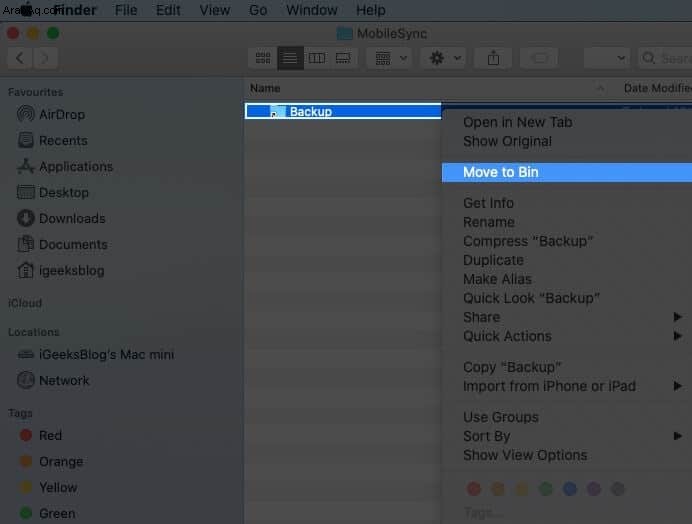
Task: Open the Finder menu in menu bar
Action: pos(75,10)
